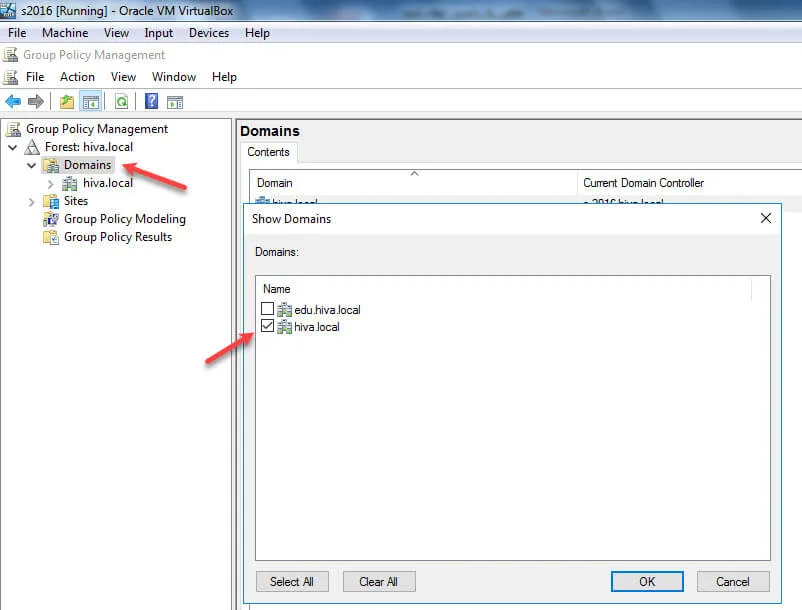
Task: Open the VirtualBox File menu
Action: pyautogui.click(x=17, y=33)
